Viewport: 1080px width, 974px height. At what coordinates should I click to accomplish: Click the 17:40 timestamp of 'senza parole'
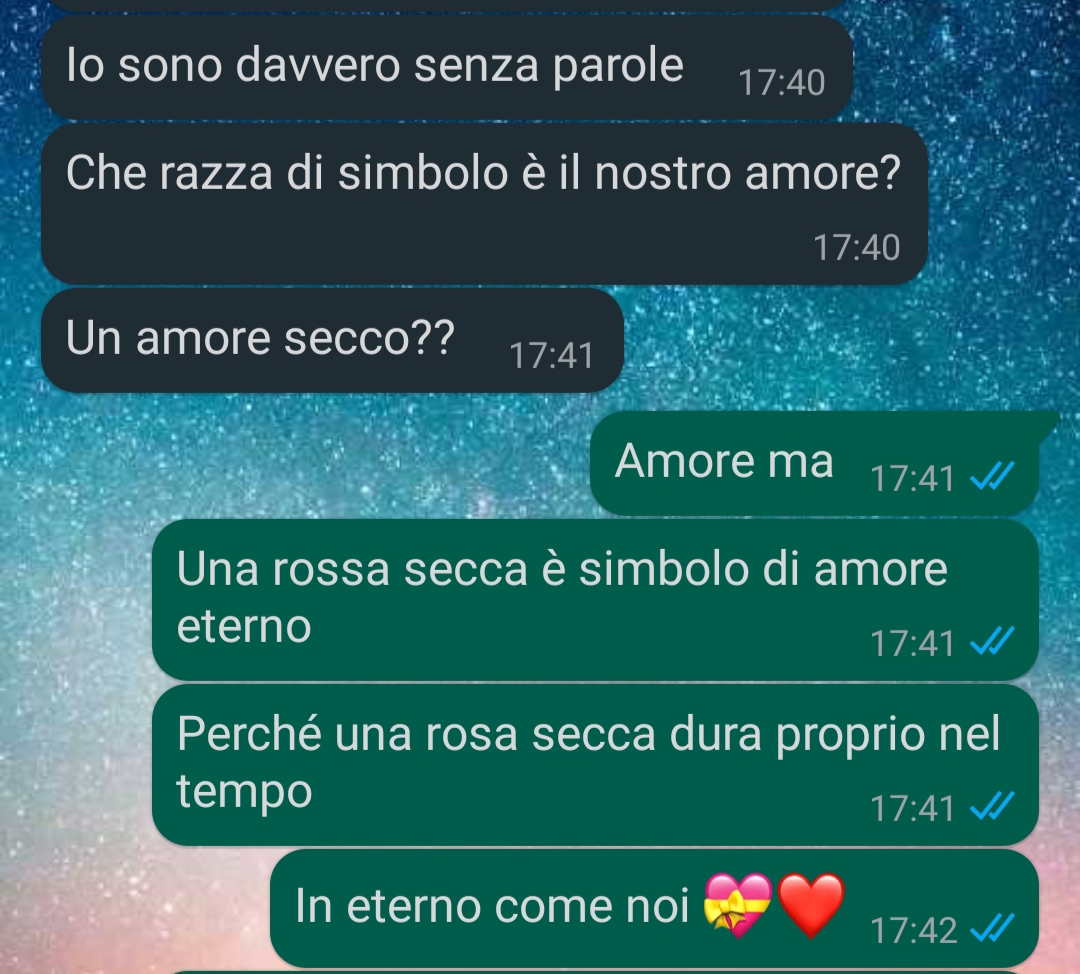click(781, 83)
